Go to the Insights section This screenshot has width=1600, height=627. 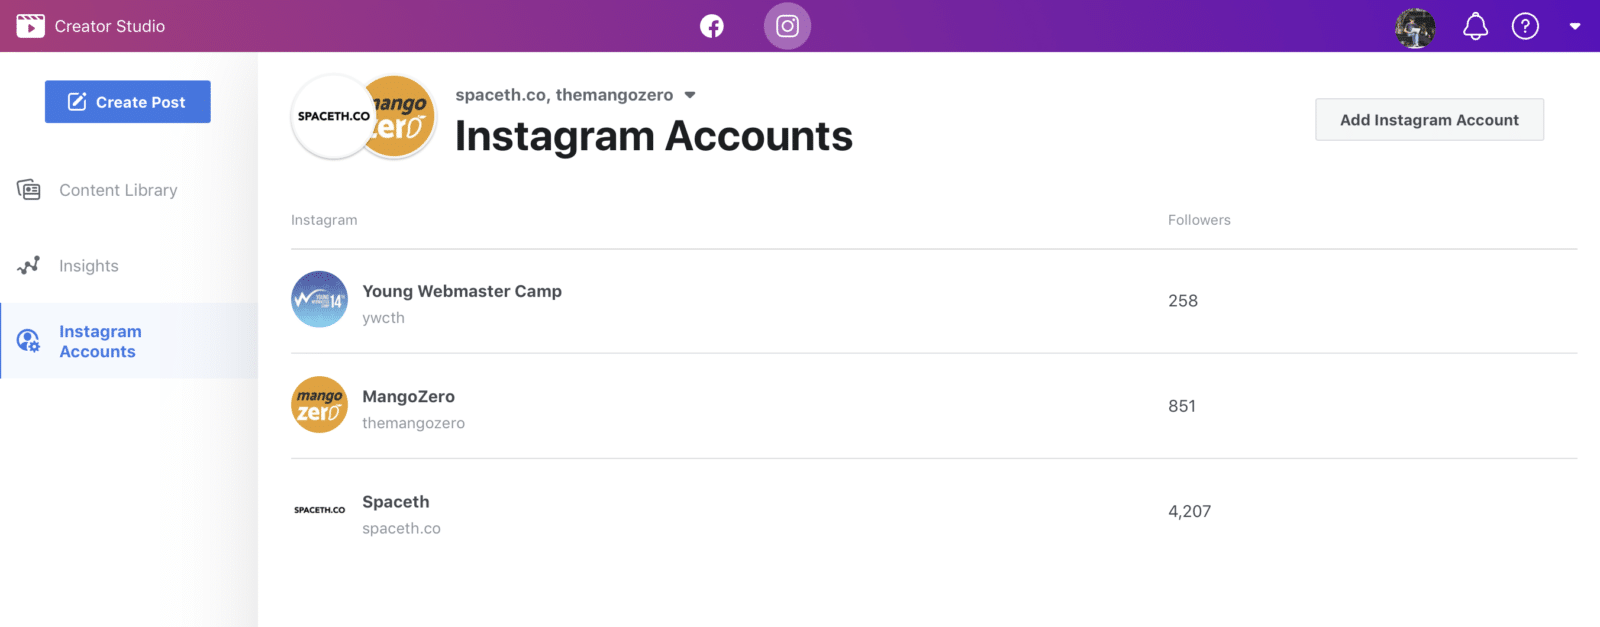(x=89, y=266)
